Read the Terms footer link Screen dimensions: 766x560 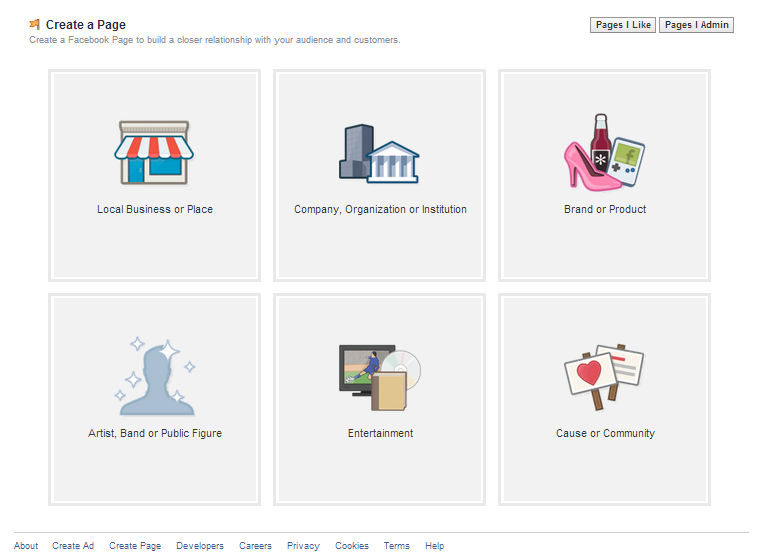[396, 546]
